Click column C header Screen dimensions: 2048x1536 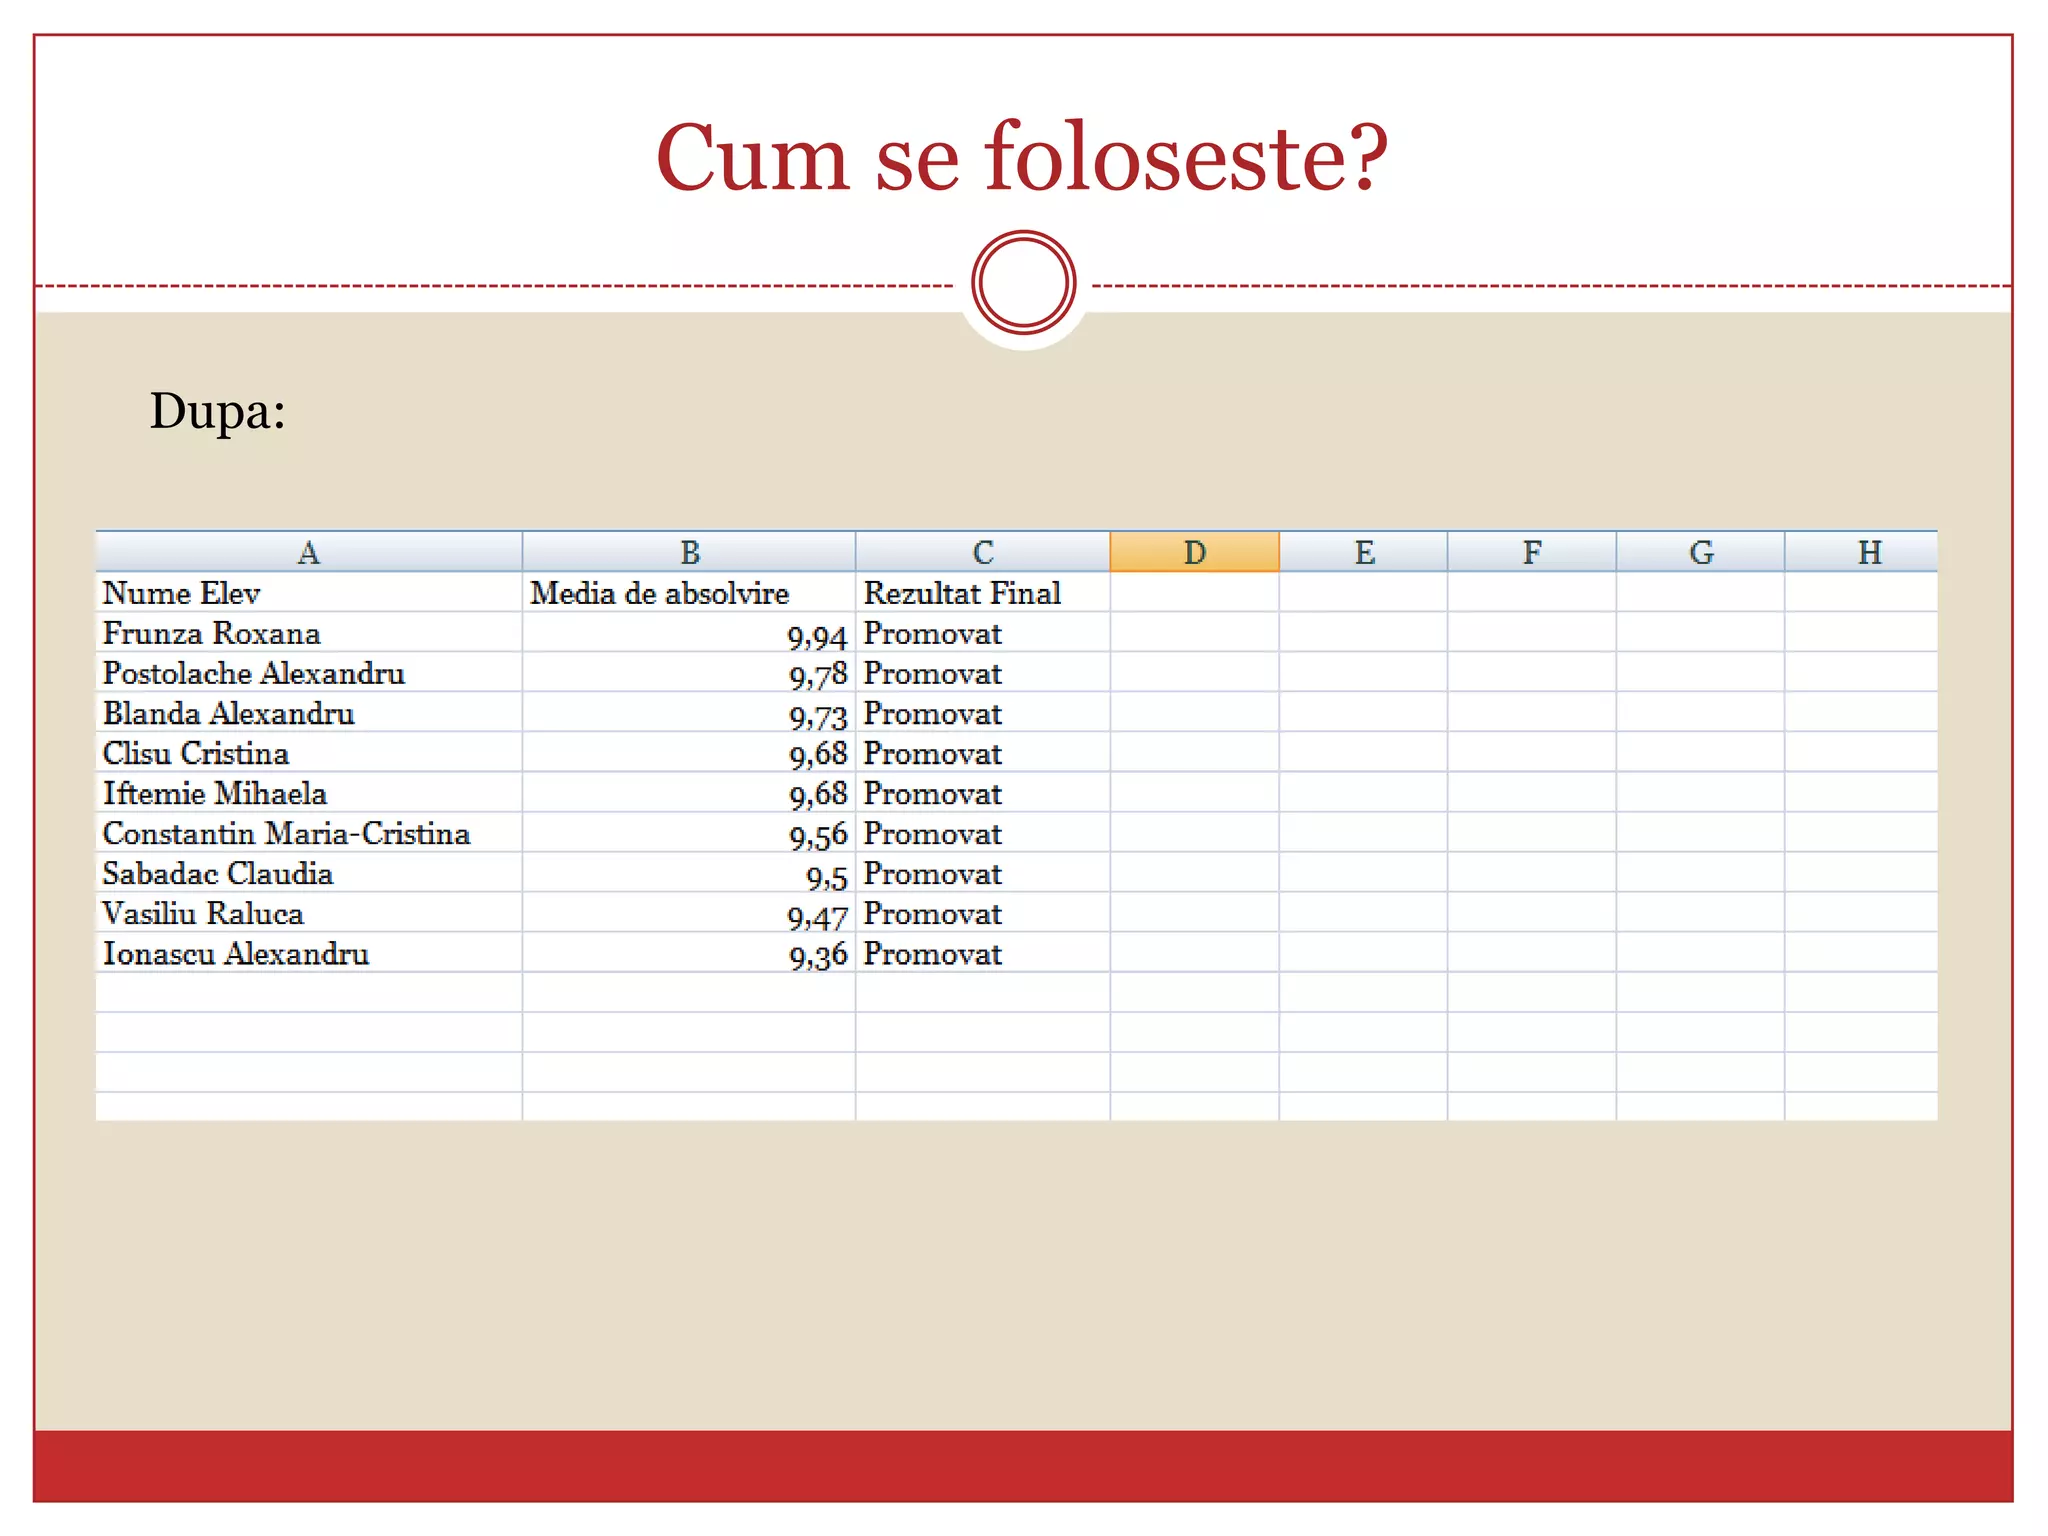982,552
